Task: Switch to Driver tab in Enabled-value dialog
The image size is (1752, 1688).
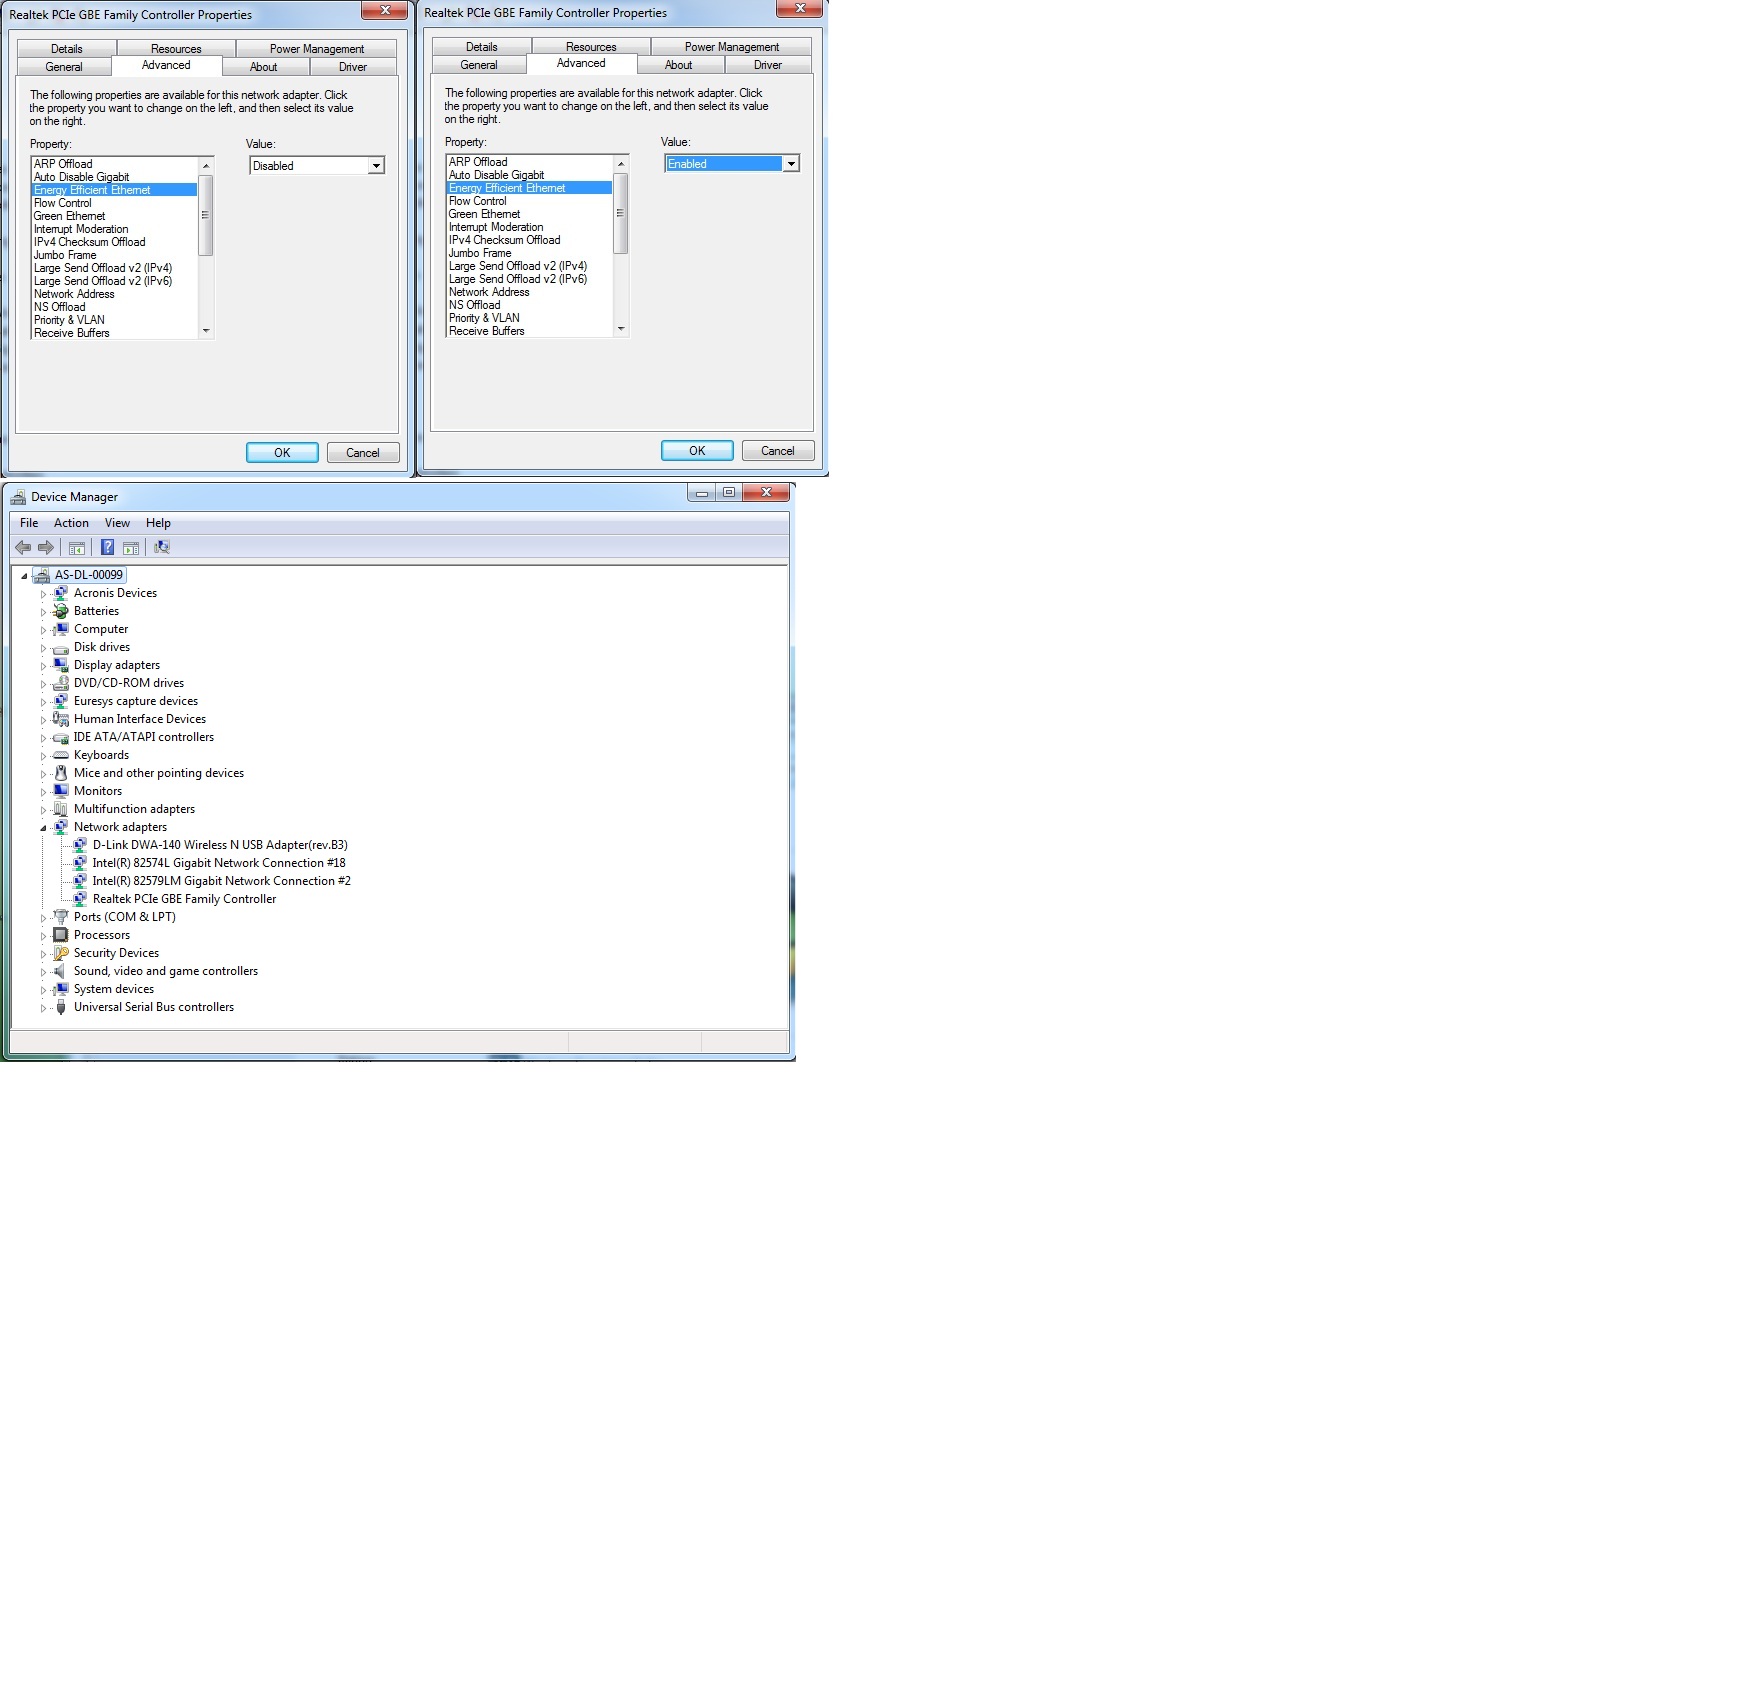Action: pyautogui.click(x=768, y=65)
